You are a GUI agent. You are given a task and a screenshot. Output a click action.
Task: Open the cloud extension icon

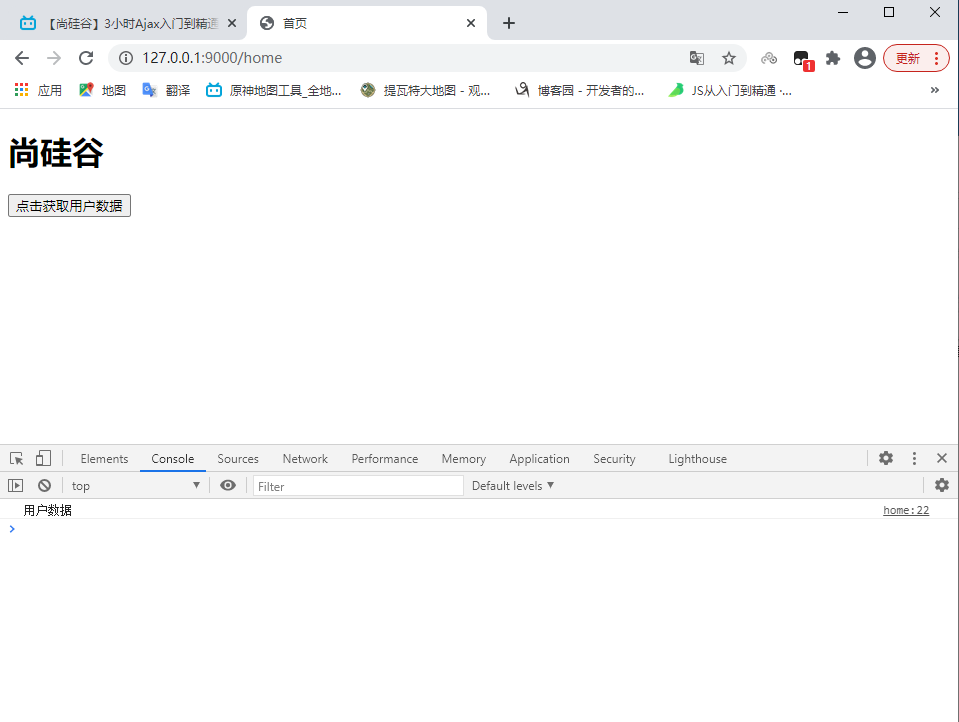point(769,58)
